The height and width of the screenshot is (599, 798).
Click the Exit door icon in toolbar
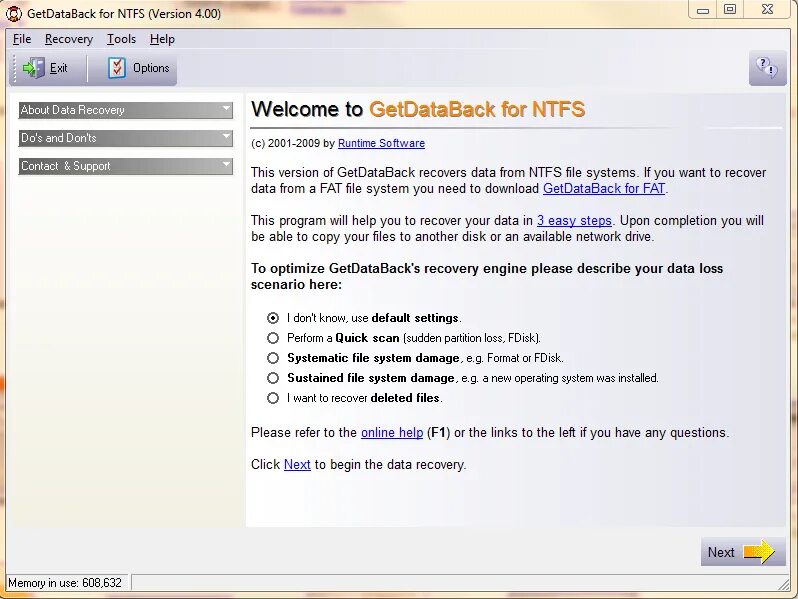coord(34,68)
